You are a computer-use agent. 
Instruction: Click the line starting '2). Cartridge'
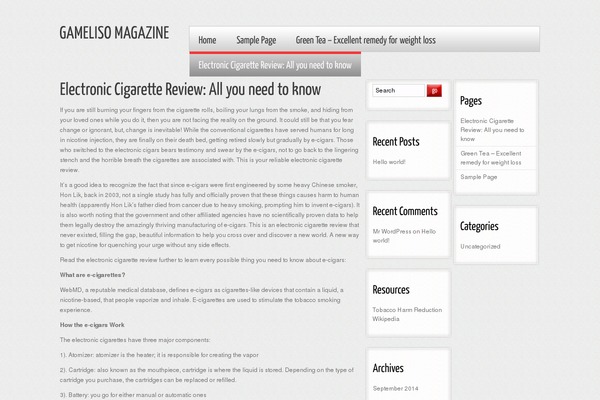point(207,375)
